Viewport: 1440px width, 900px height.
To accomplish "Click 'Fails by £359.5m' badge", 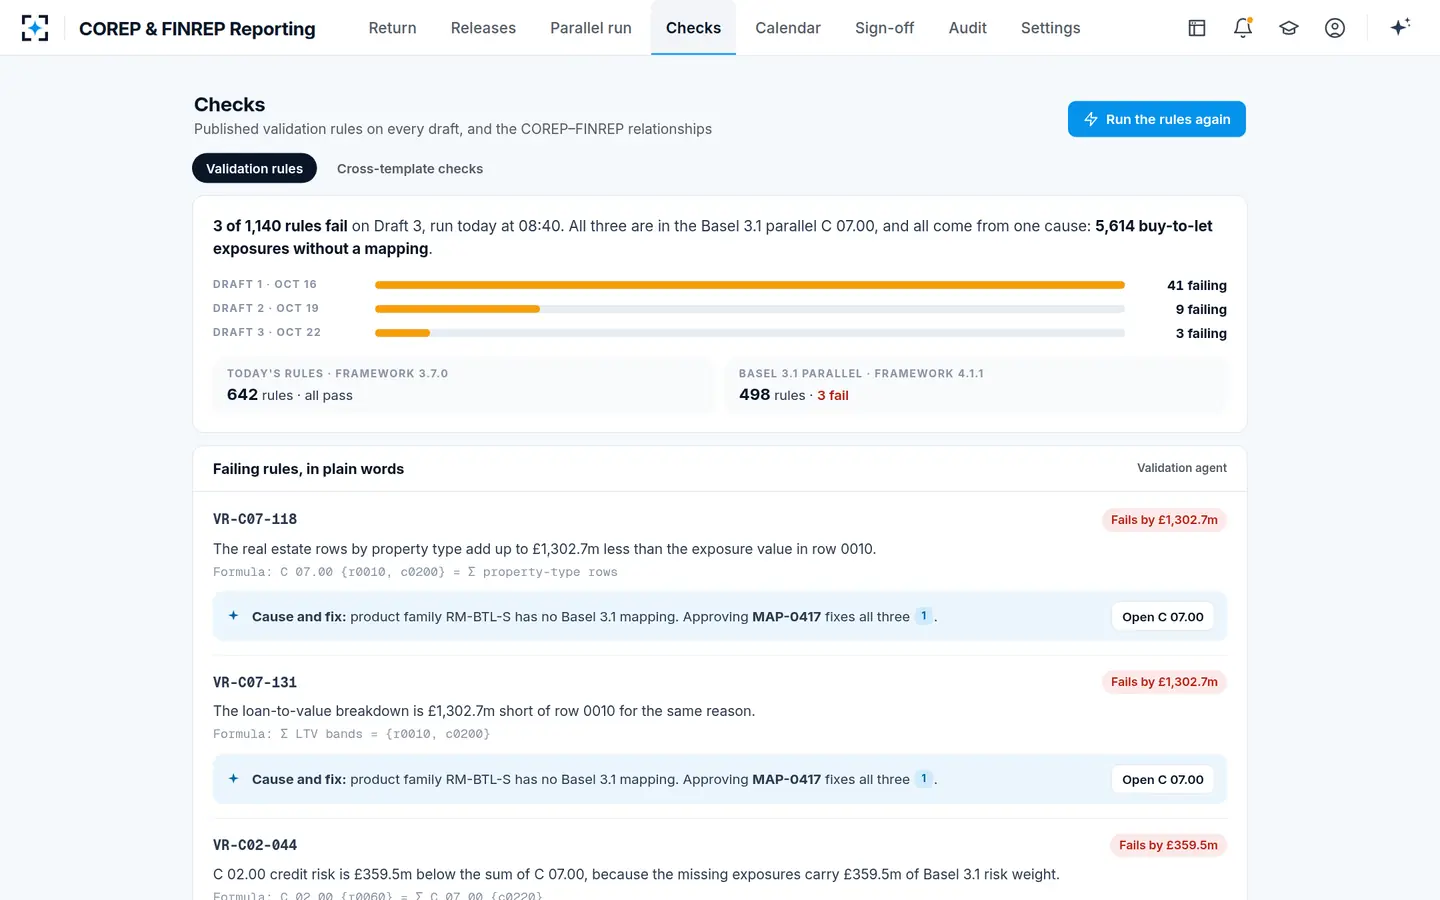I will tap(1168, 845).
